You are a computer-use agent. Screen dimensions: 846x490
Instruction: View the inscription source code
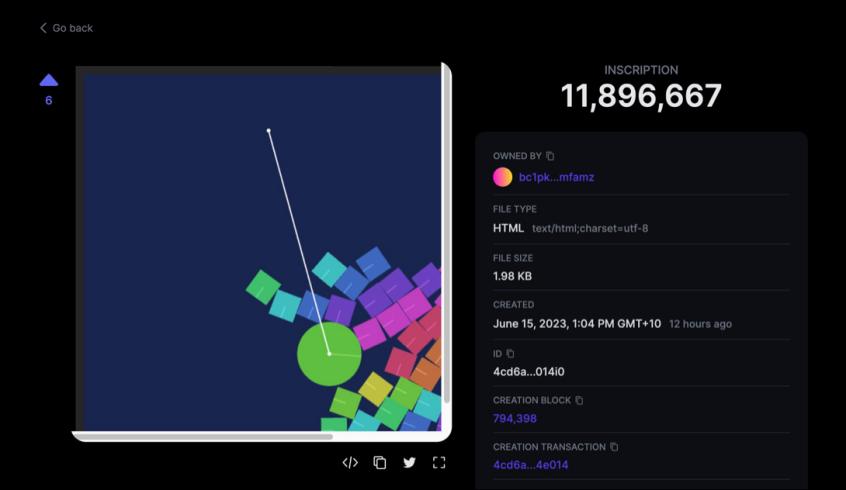tap(350, 462)
